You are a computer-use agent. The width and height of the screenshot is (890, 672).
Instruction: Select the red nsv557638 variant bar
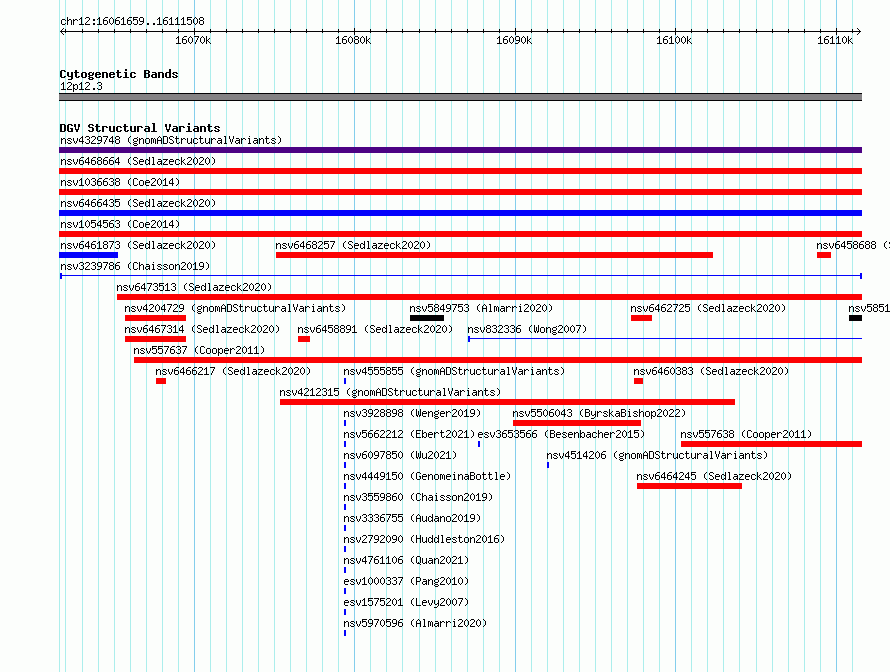tap(771, 444)
